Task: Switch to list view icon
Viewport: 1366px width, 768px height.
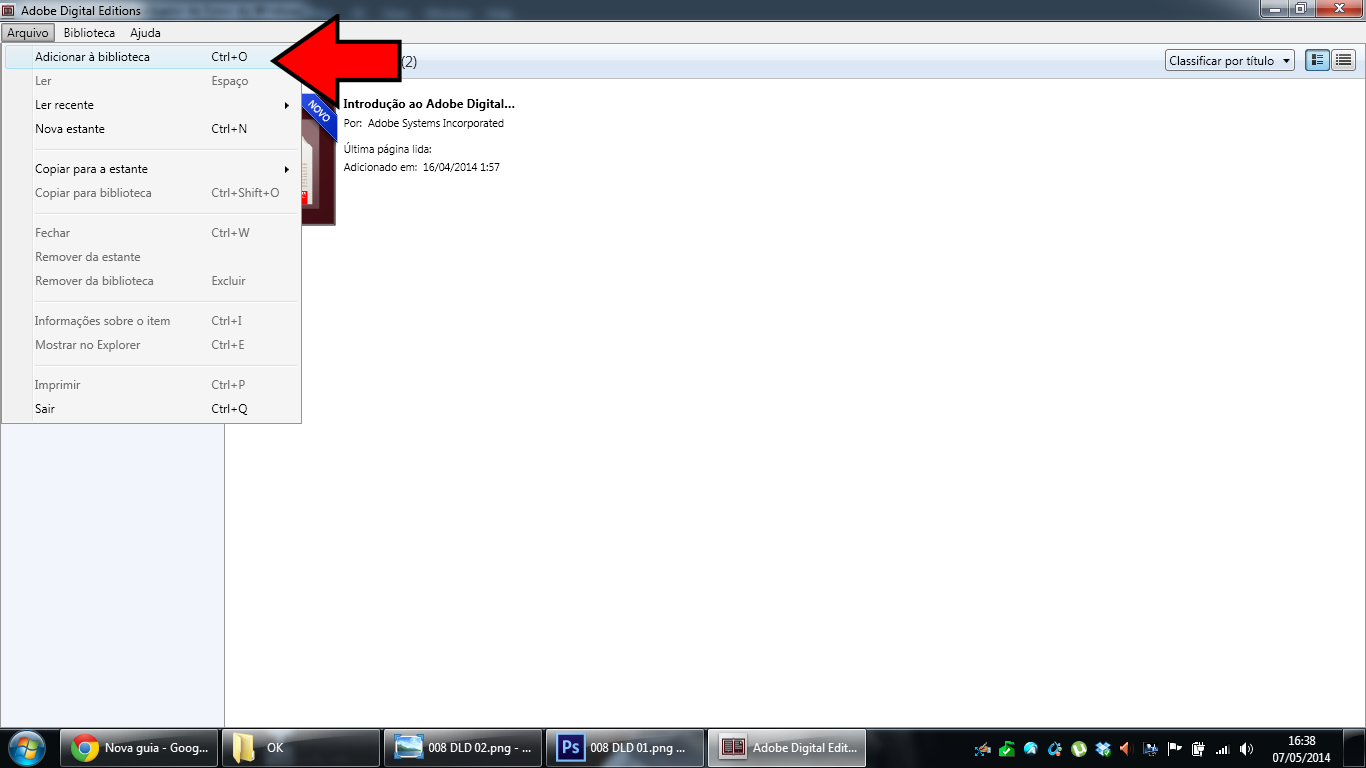Action: pyautogui.click(x=1344, y=61)
